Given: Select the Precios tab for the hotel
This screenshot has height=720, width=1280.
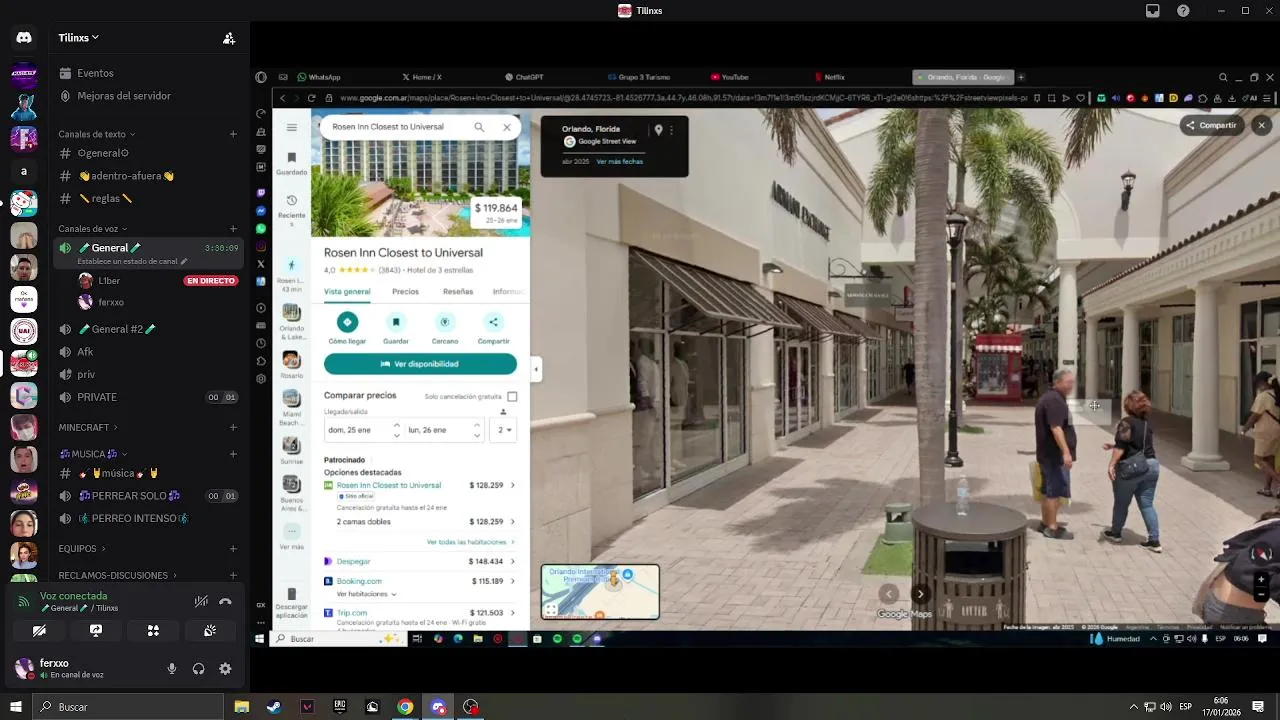Looking at the screenshot, I should tap(405, 292).
